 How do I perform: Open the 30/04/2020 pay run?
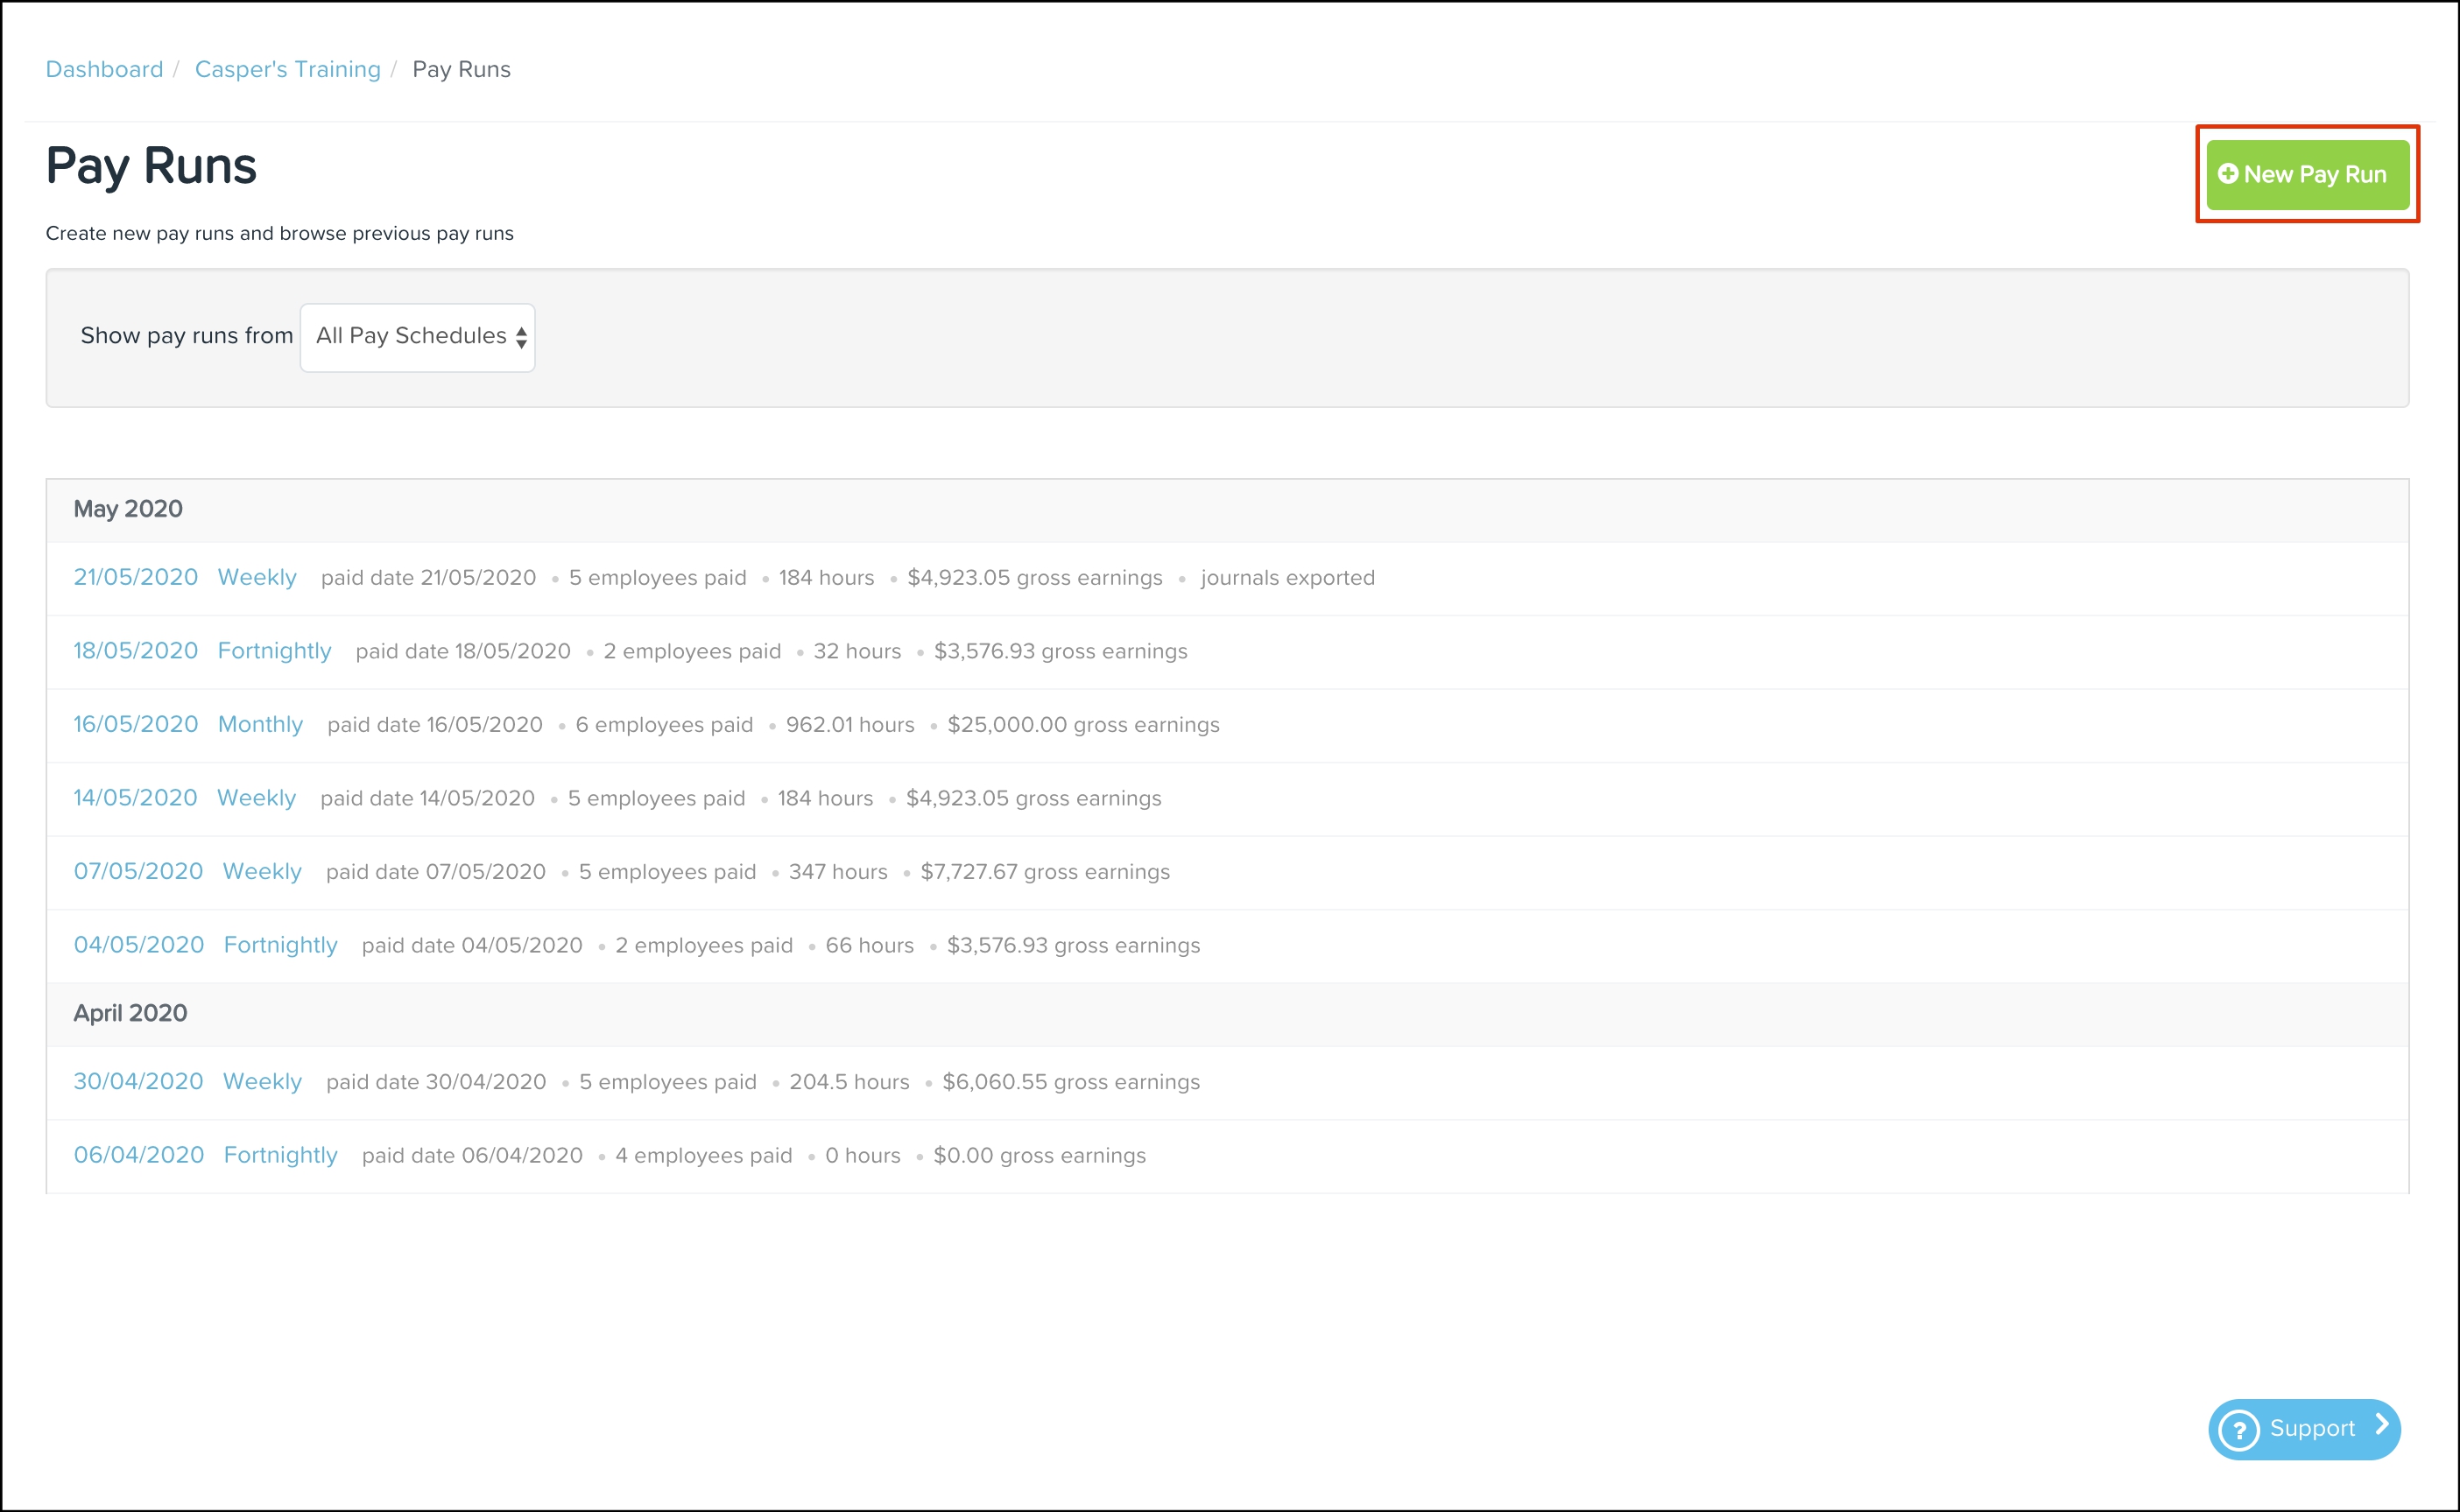tap(138, 1082)
